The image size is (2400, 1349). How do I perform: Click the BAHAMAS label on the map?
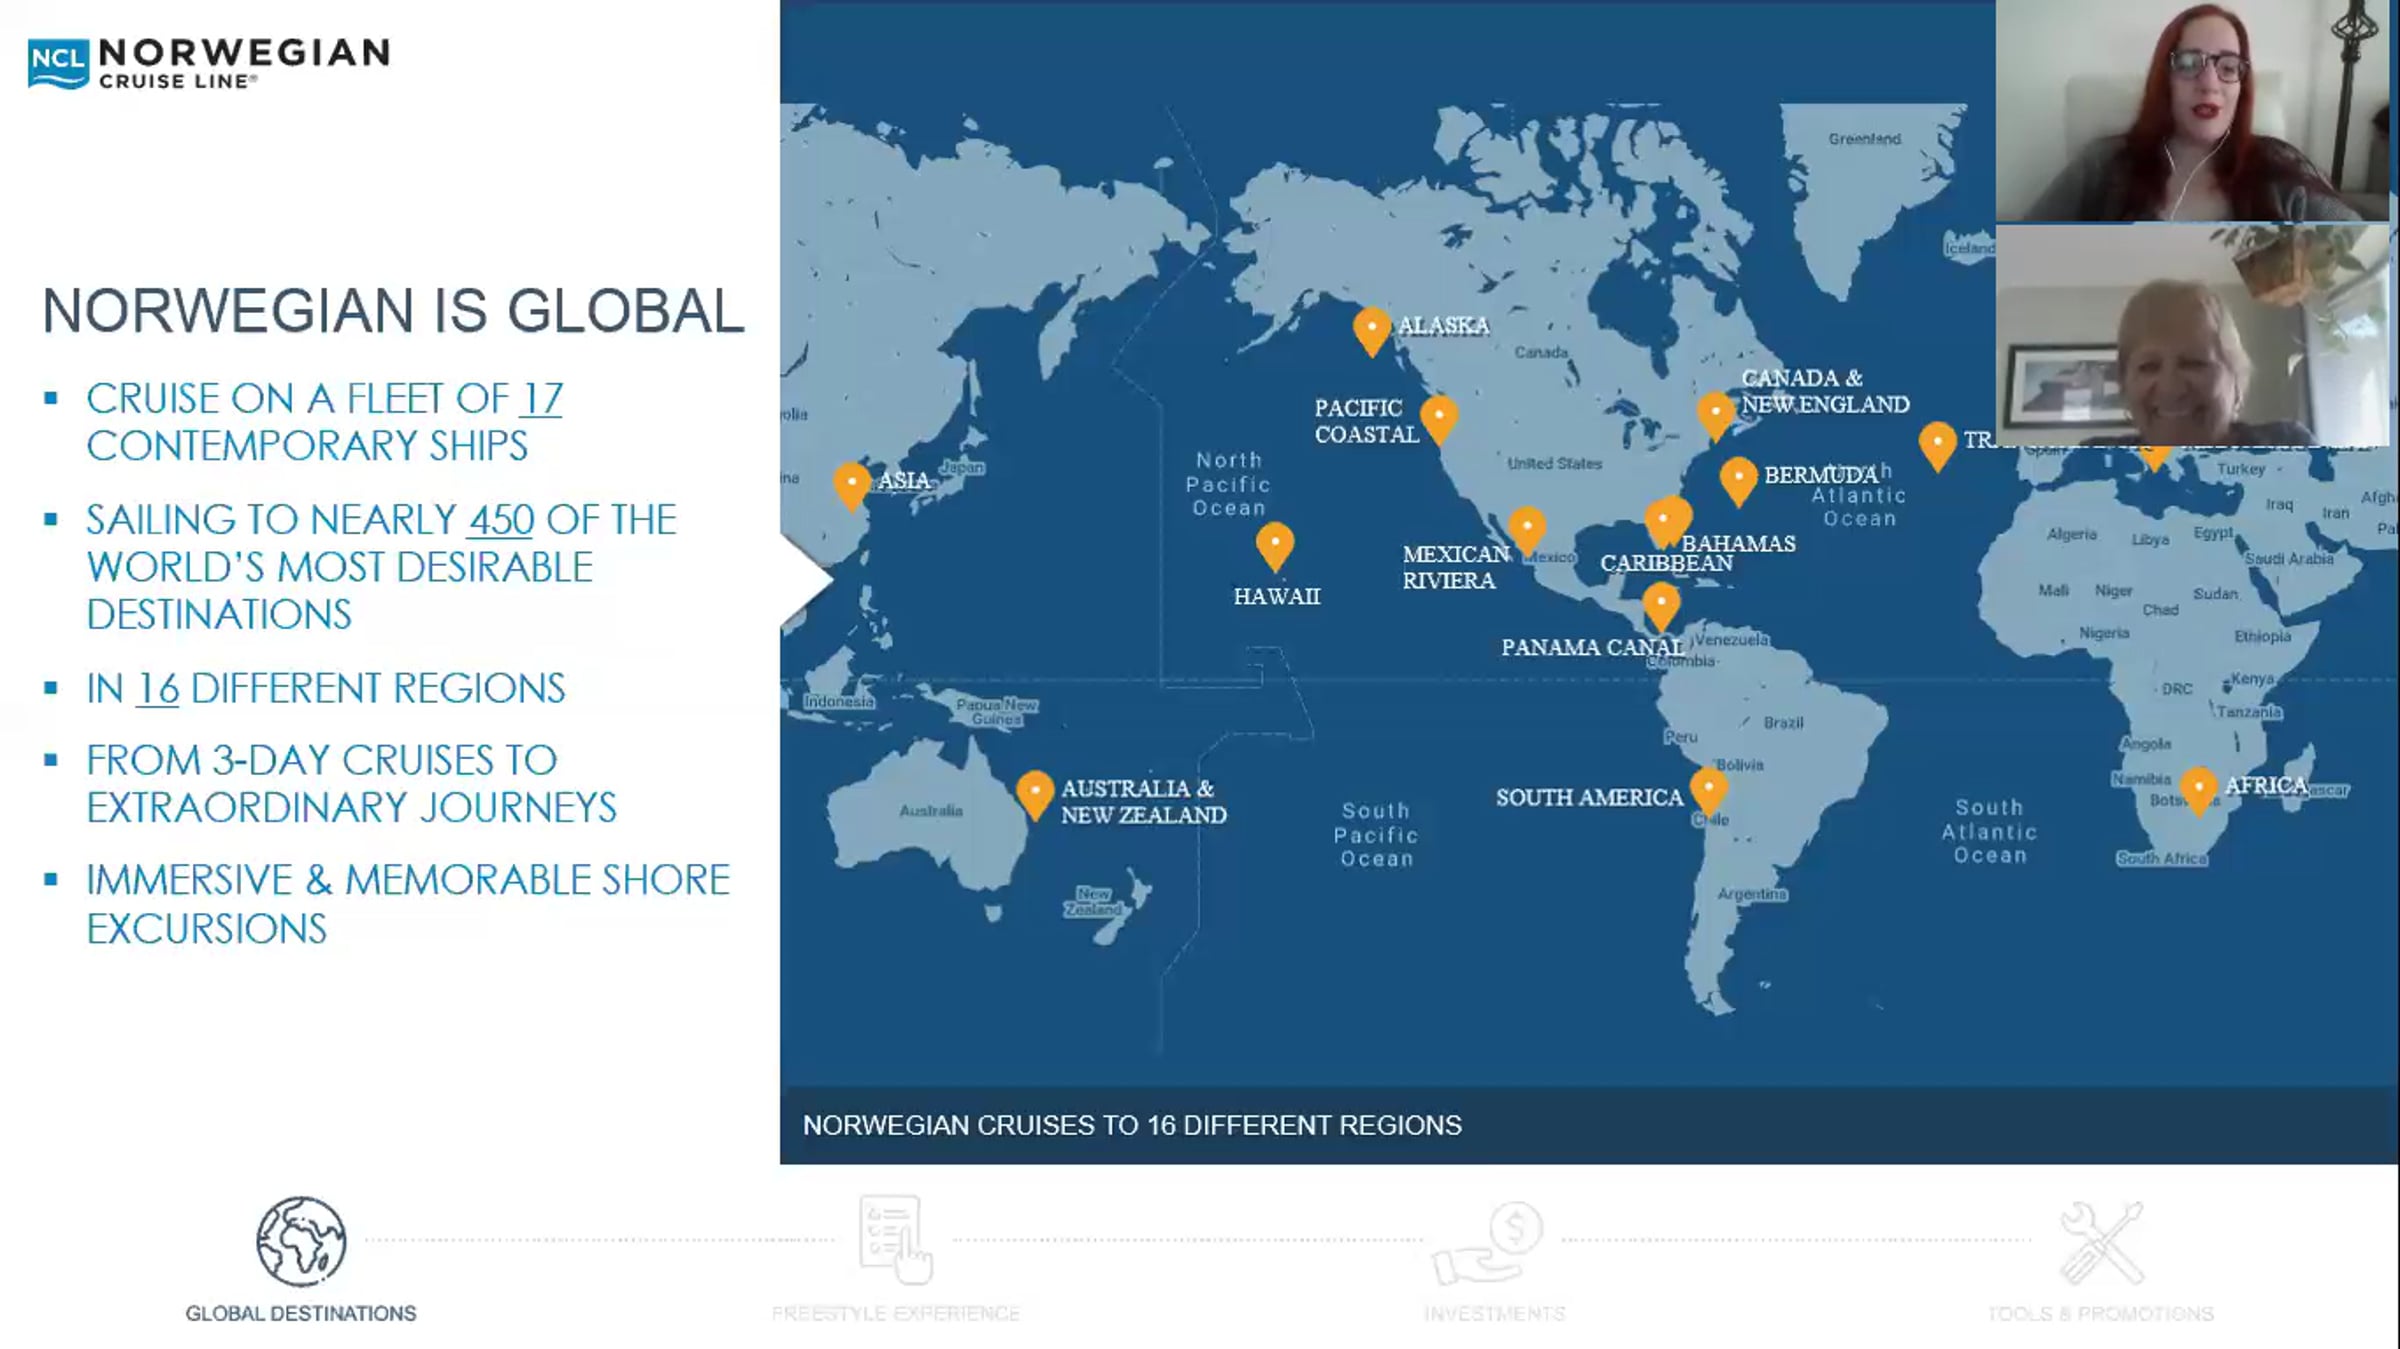coord(1739,543)
